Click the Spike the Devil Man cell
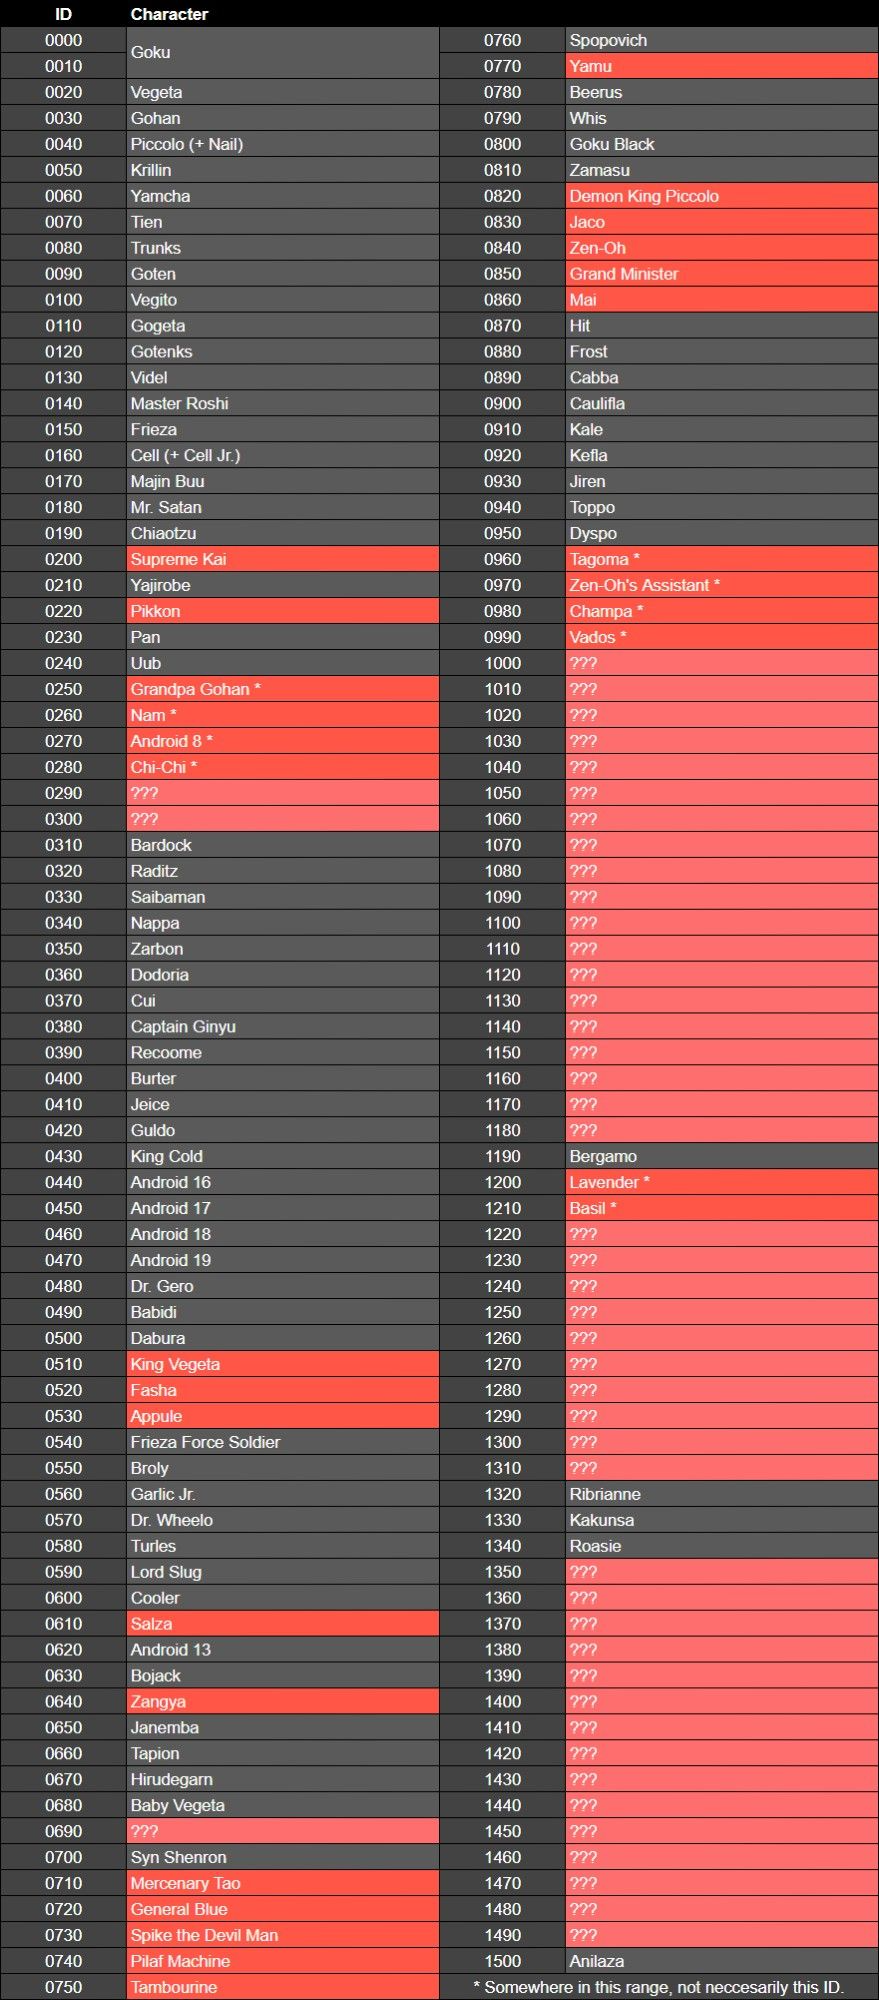879x2000 pixels. click(x=282, y=1935)
